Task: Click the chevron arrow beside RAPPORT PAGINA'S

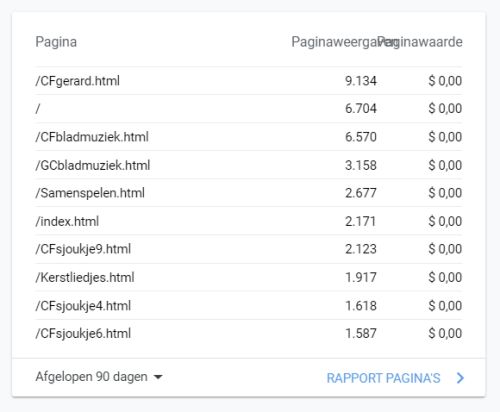Action: click(x=460, y=378)
